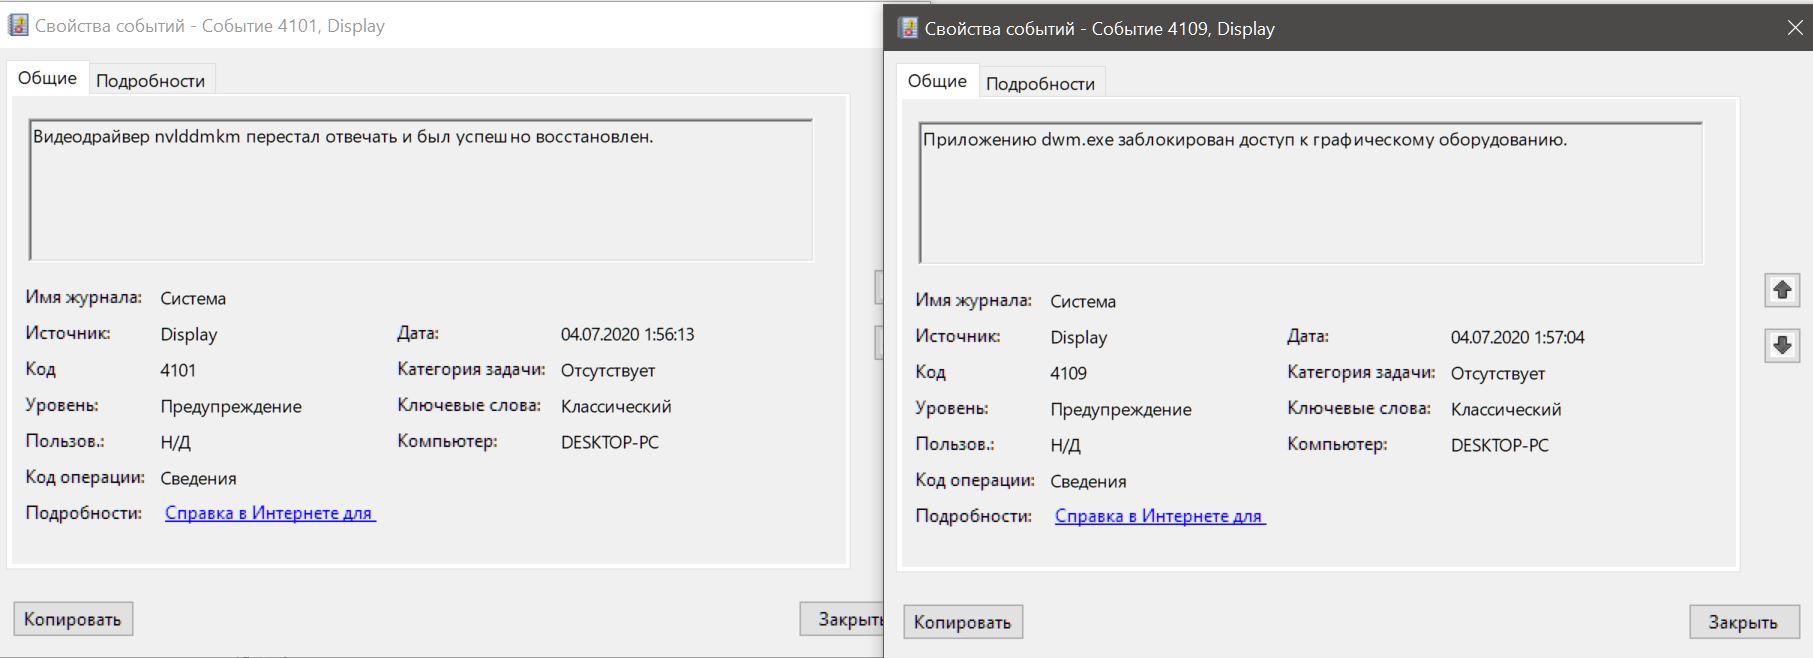Close the Event 4109 properties window
1813x658 pixels.
point(1794,28)
